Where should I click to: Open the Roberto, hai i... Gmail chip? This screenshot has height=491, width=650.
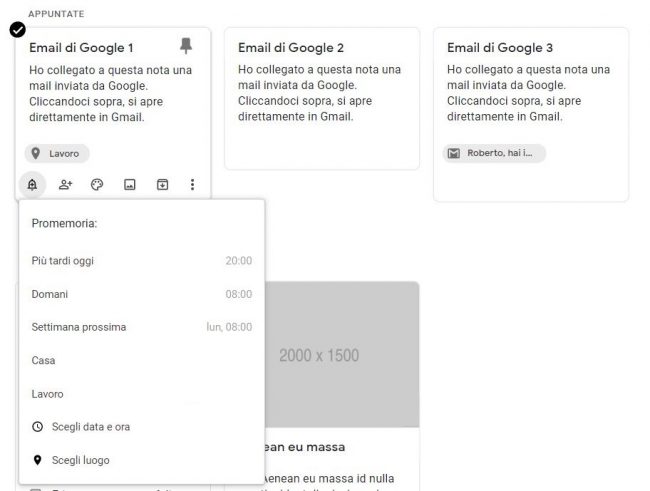494,153
